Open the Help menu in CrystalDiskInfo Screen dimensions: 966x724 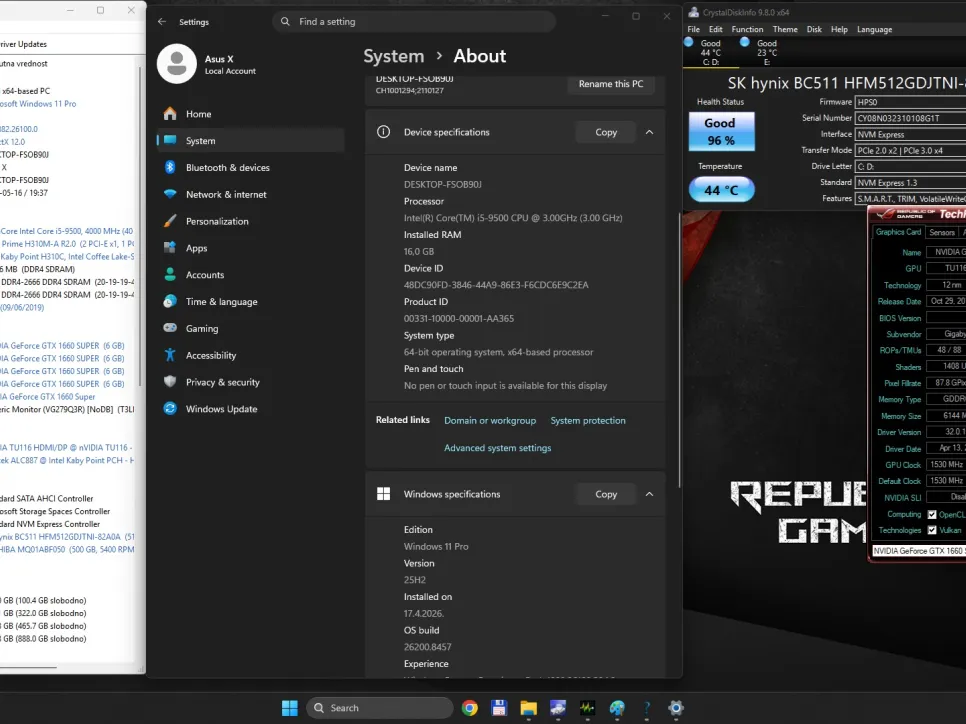click(839, 29)
